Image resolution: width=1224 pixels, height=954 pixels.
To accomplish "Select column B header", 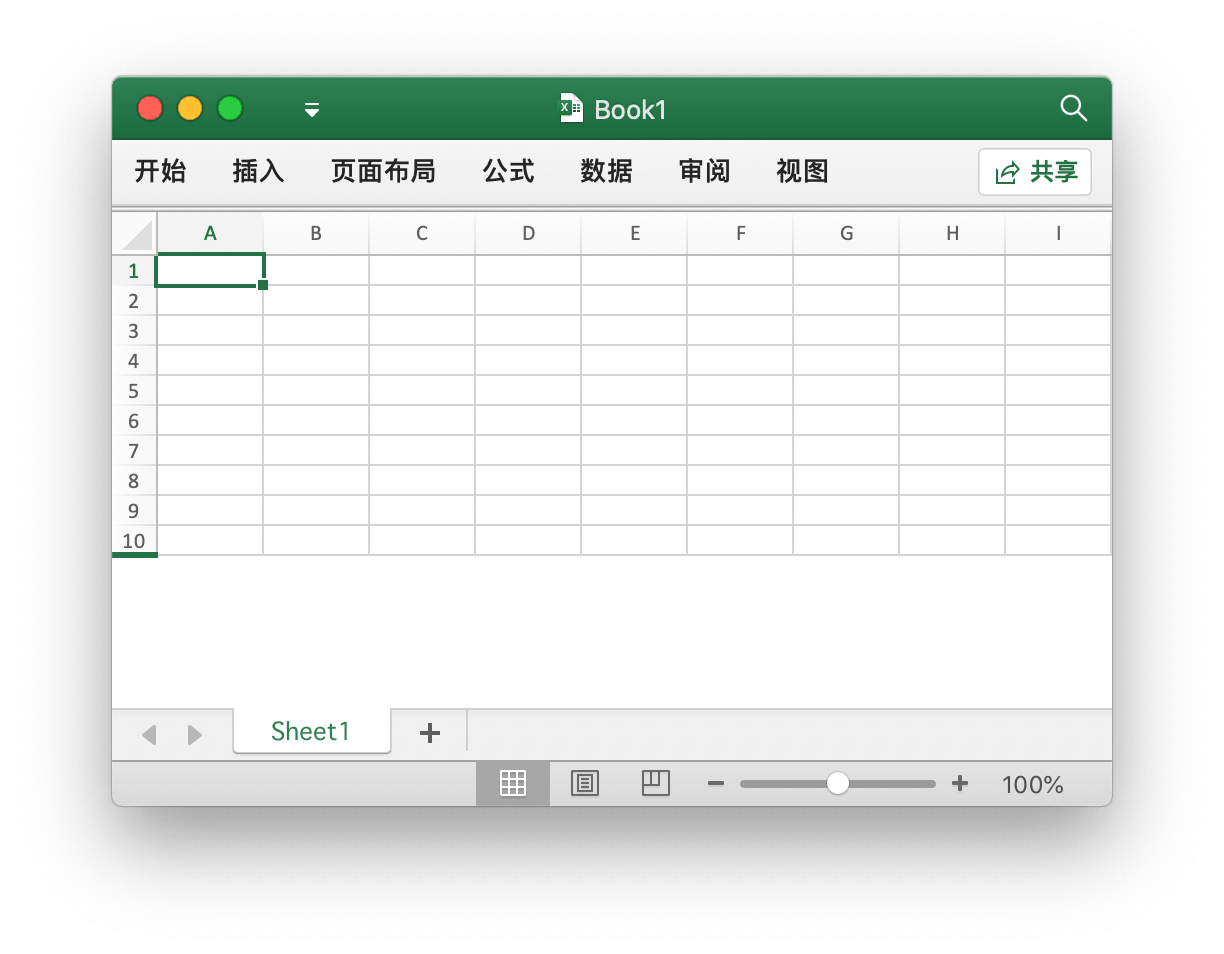I will [316, 233].
